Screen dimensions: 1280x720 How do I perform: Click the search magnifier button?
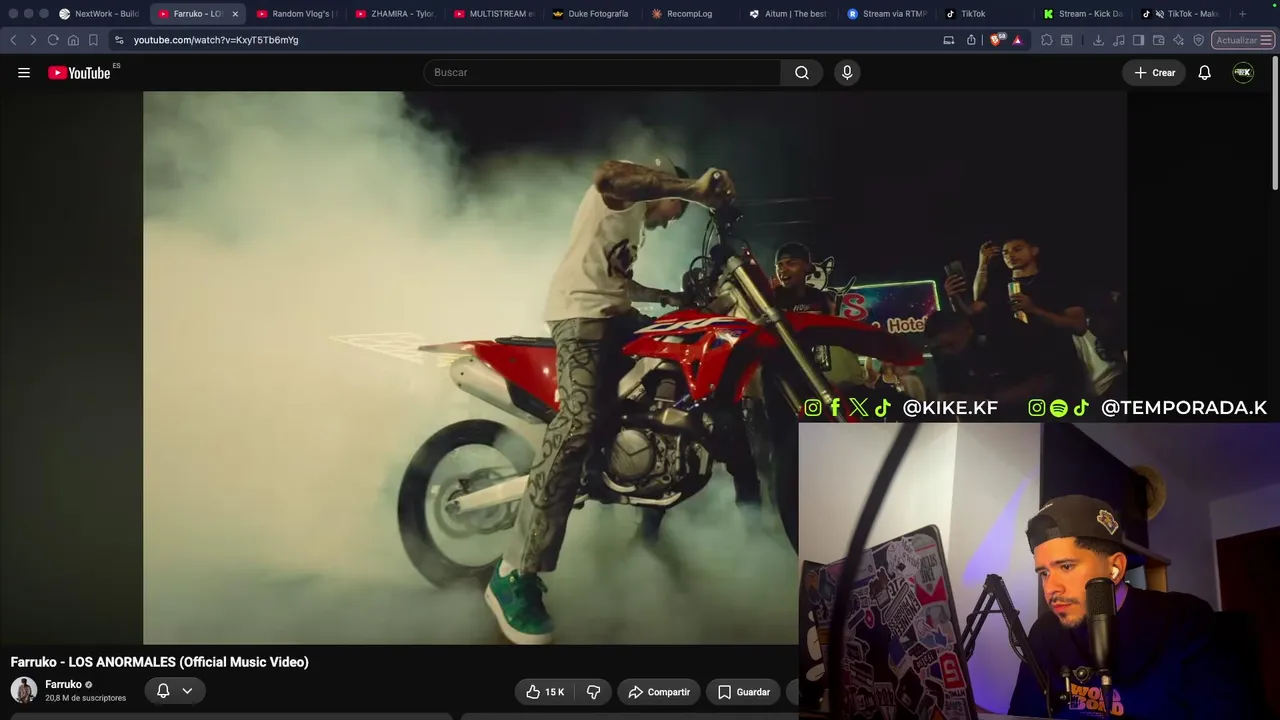[x=802, y=73]
